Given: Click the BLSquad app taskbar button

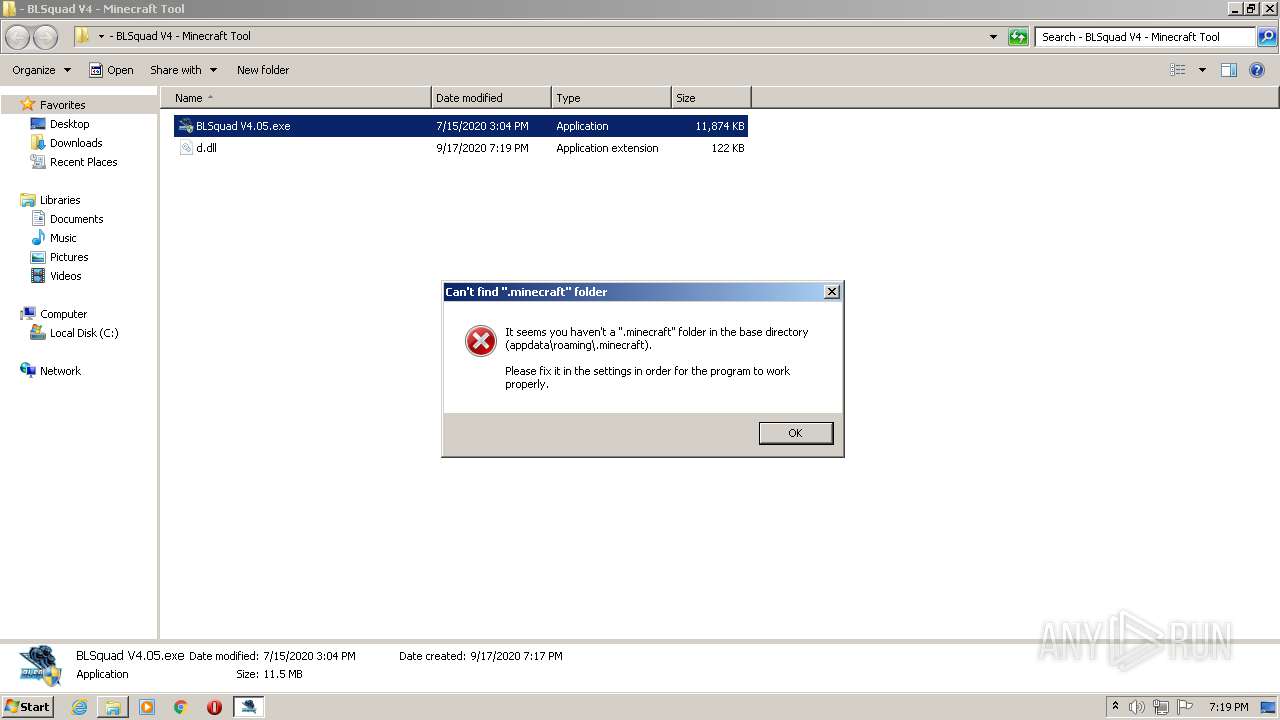Looking at the screenshot, I should 248,706.
